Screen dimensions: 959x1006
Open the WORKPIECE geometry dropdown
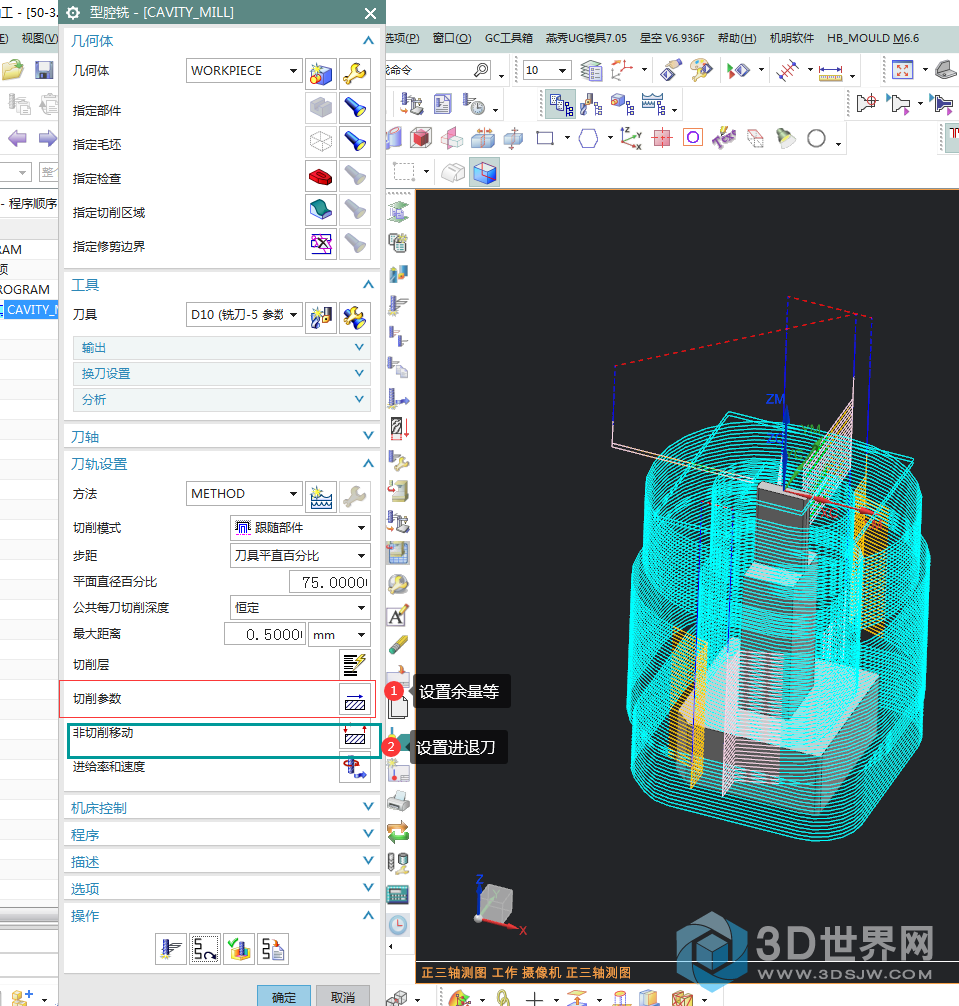tap(293, 71)
